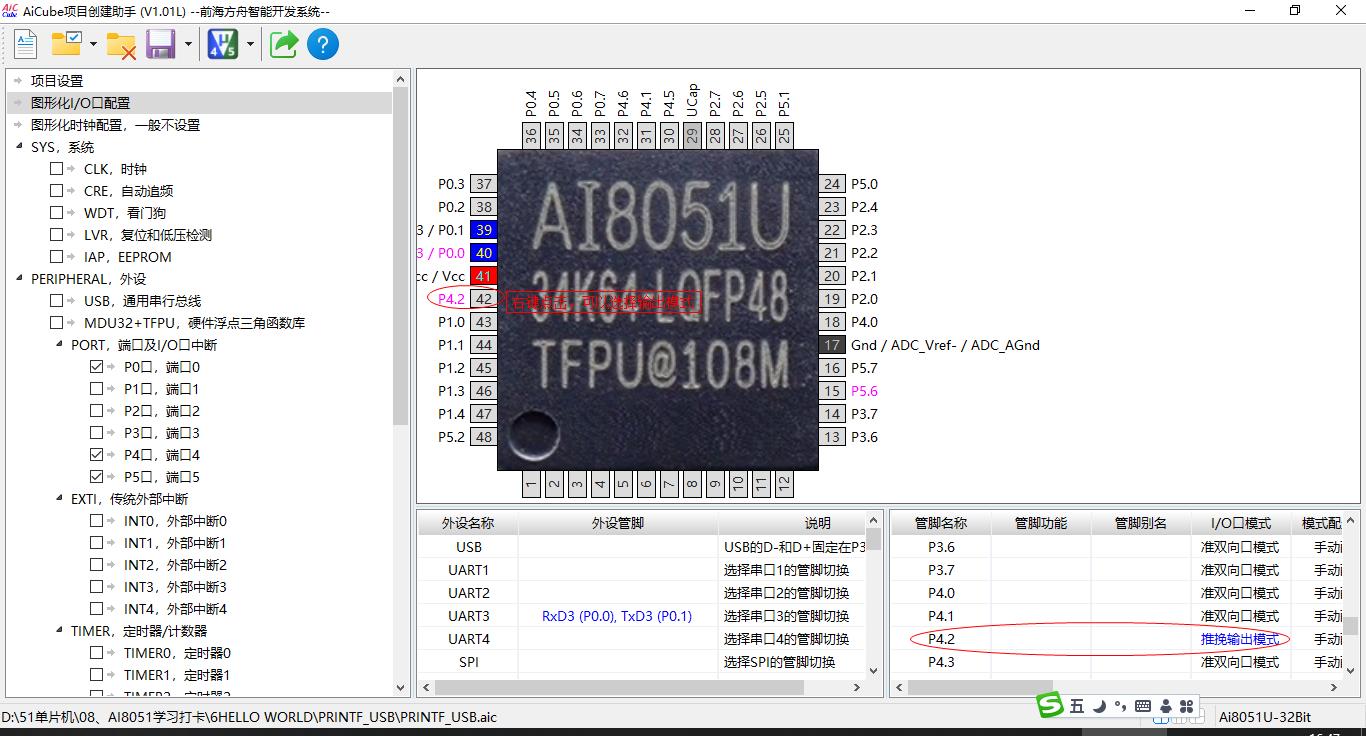Viewport: 1366px width, 736px height.
Task: Open help with the blue question mark
Action: click(x=323, y=44)
